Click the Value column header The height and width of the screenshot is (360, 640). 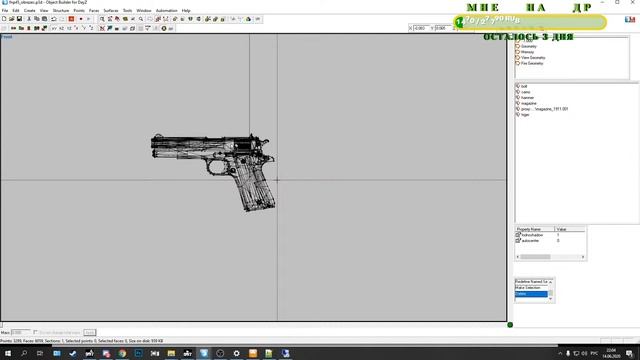pyautogui.click(x=569, y=229)
